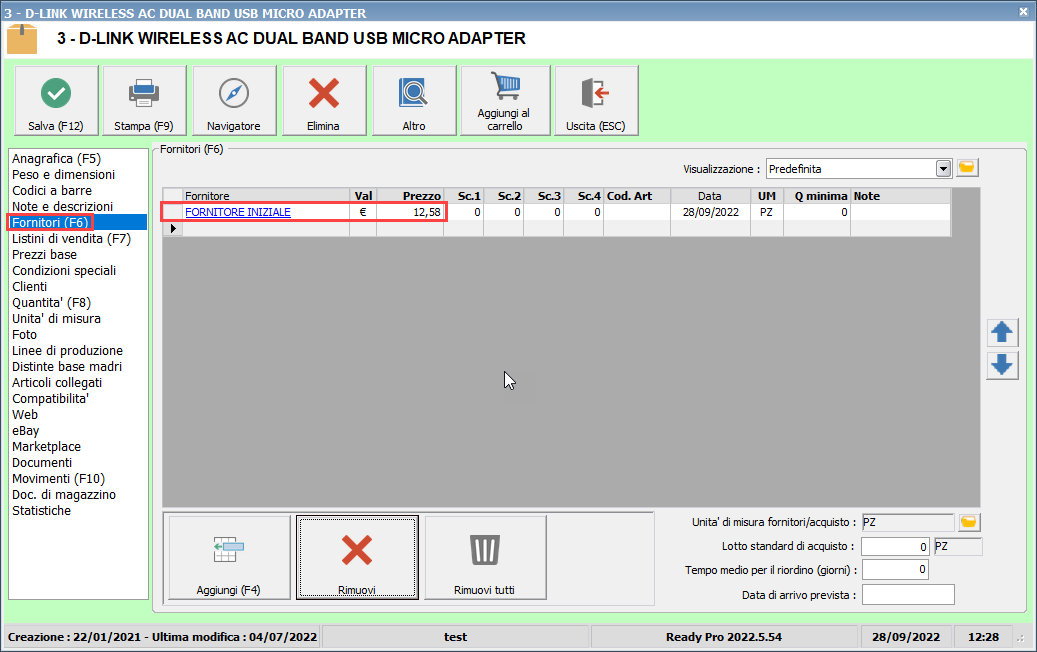Image resolution: width=1037 pixels, height=652 pixels.
Task: Print with Stampa (F9) button
Action: (144, 101)
